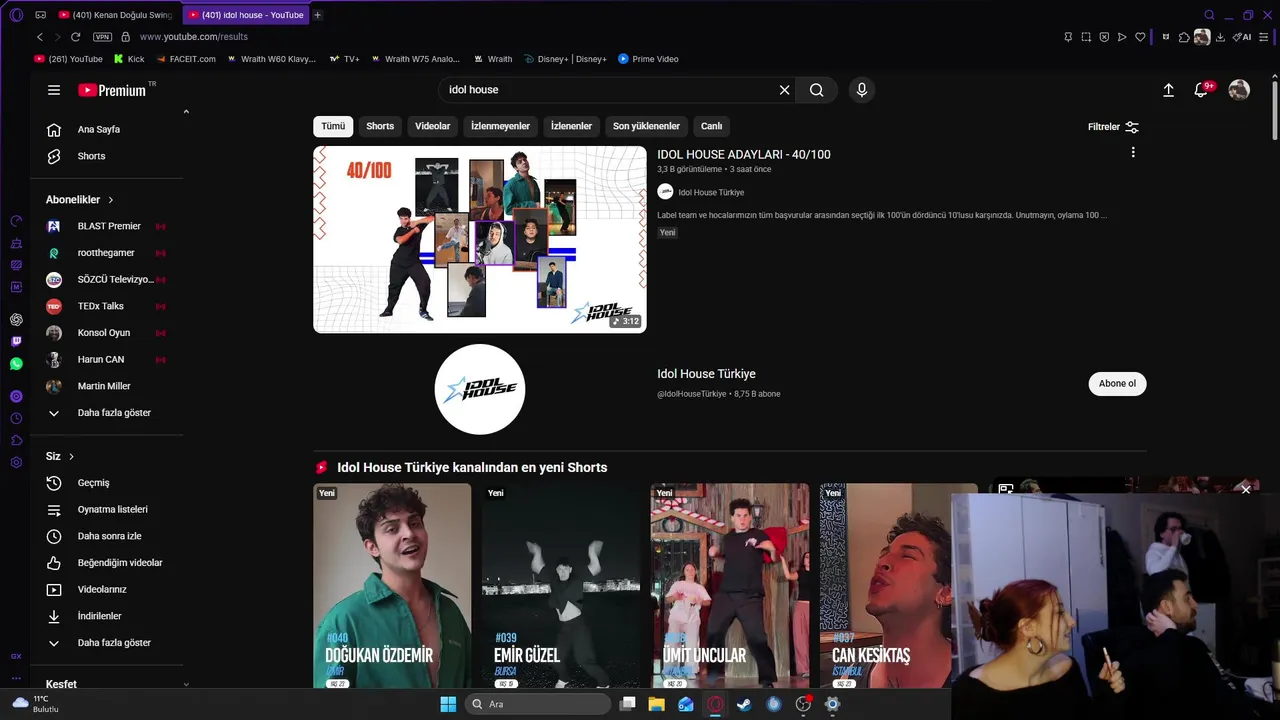Play the IDOL HOUSE ADAYLARI 40/100 thumbnail
Screen dimensions: 1280x720
pyautogui.click(x=480, y=239)
